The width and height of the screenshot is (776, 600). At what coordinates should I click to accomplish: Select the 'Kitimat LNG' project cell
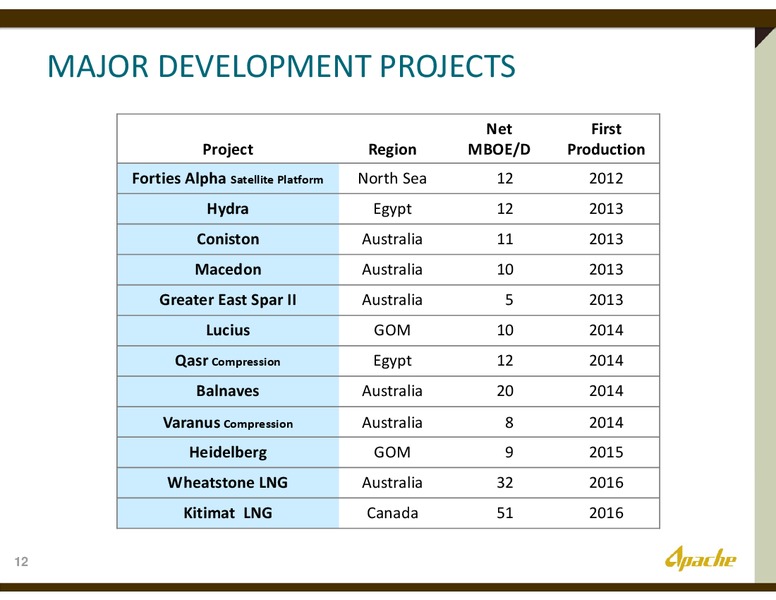pyautogui.click(x=228, y=513)
